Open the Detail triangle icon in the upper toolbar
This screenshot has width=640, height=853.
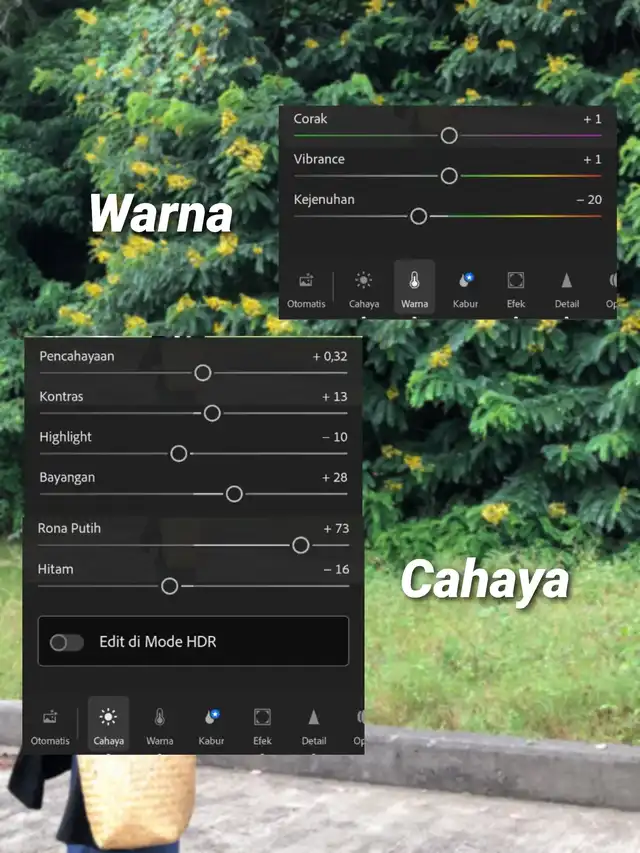(x=566, y=287)
